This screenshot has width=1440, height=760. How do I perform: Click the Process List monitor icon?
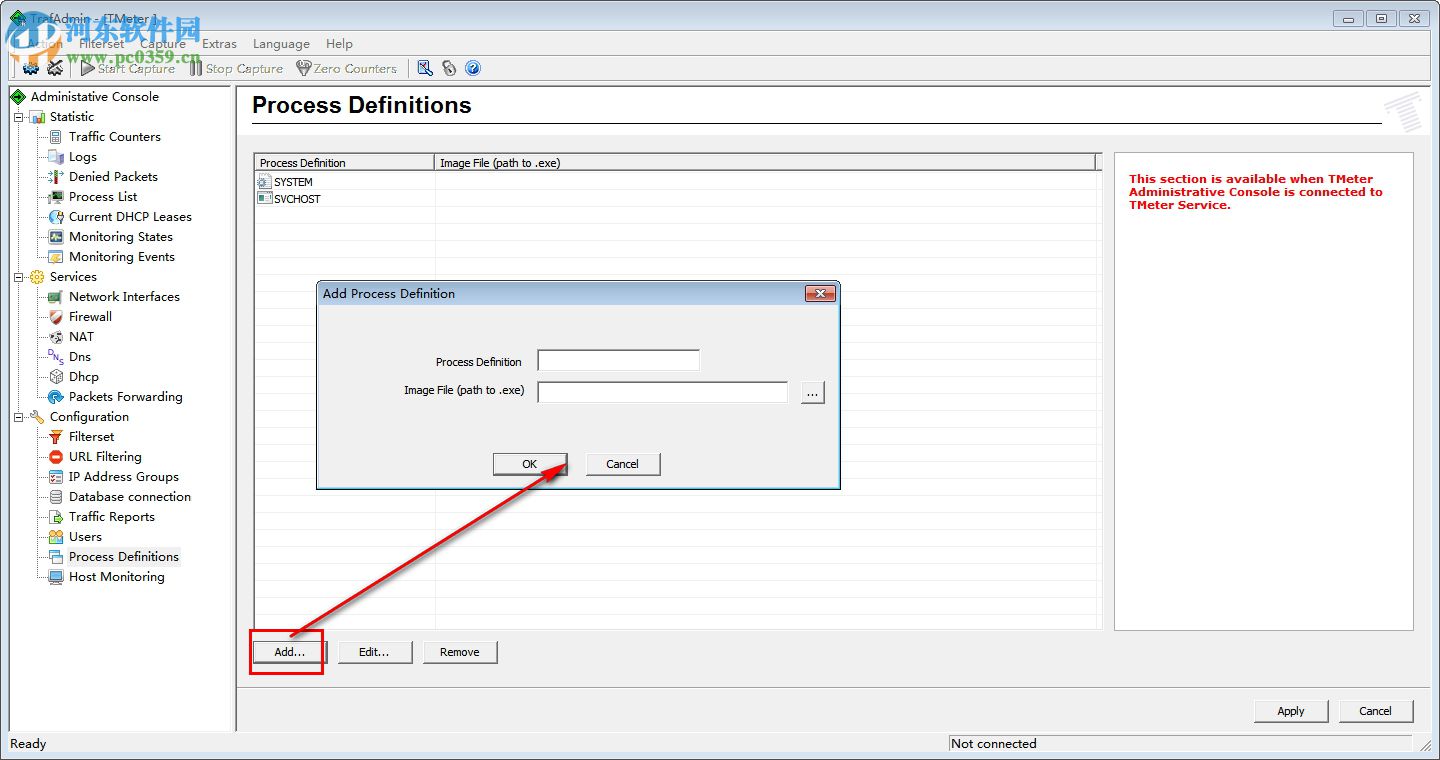[x=56, y=197]
